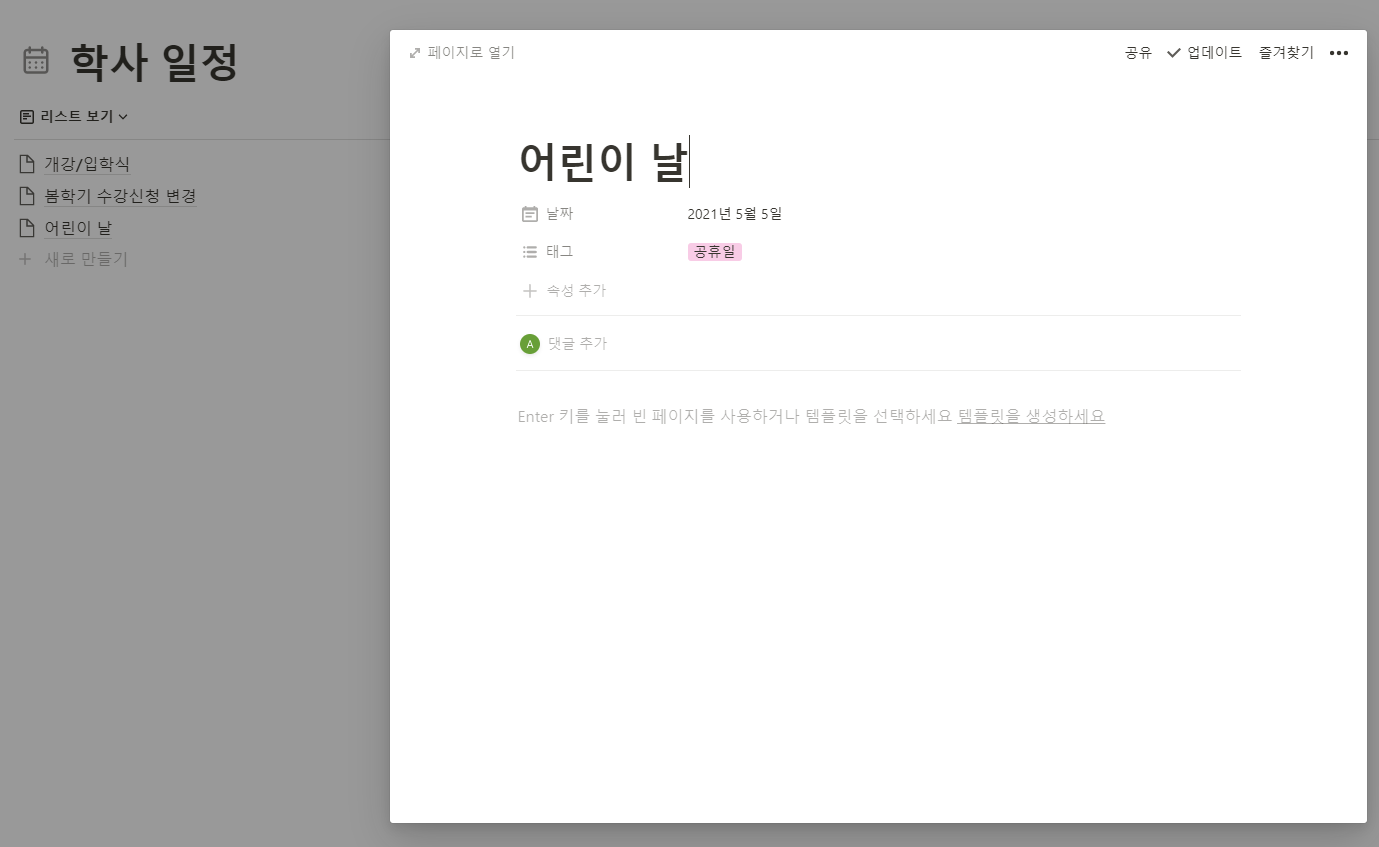Select 어린이 날 in the sidebar list
The width and height of the screenshot is (1379, 847).
pos(79,227)
